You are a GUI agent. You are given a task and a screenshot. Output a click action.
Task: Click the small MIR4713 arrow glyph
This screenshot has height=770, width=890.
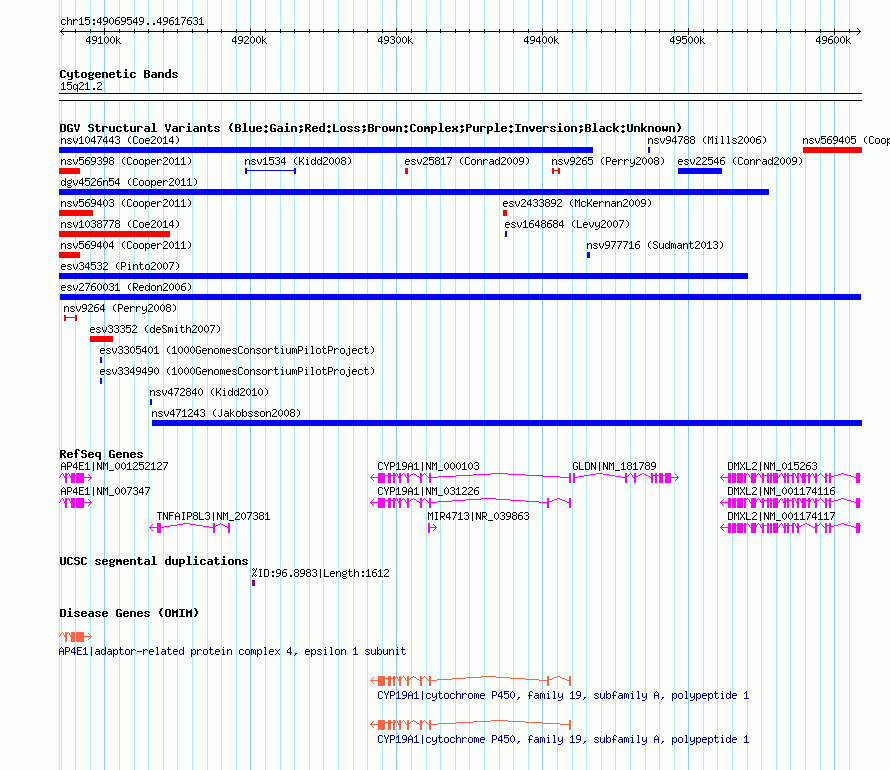[x=432, y=528]
